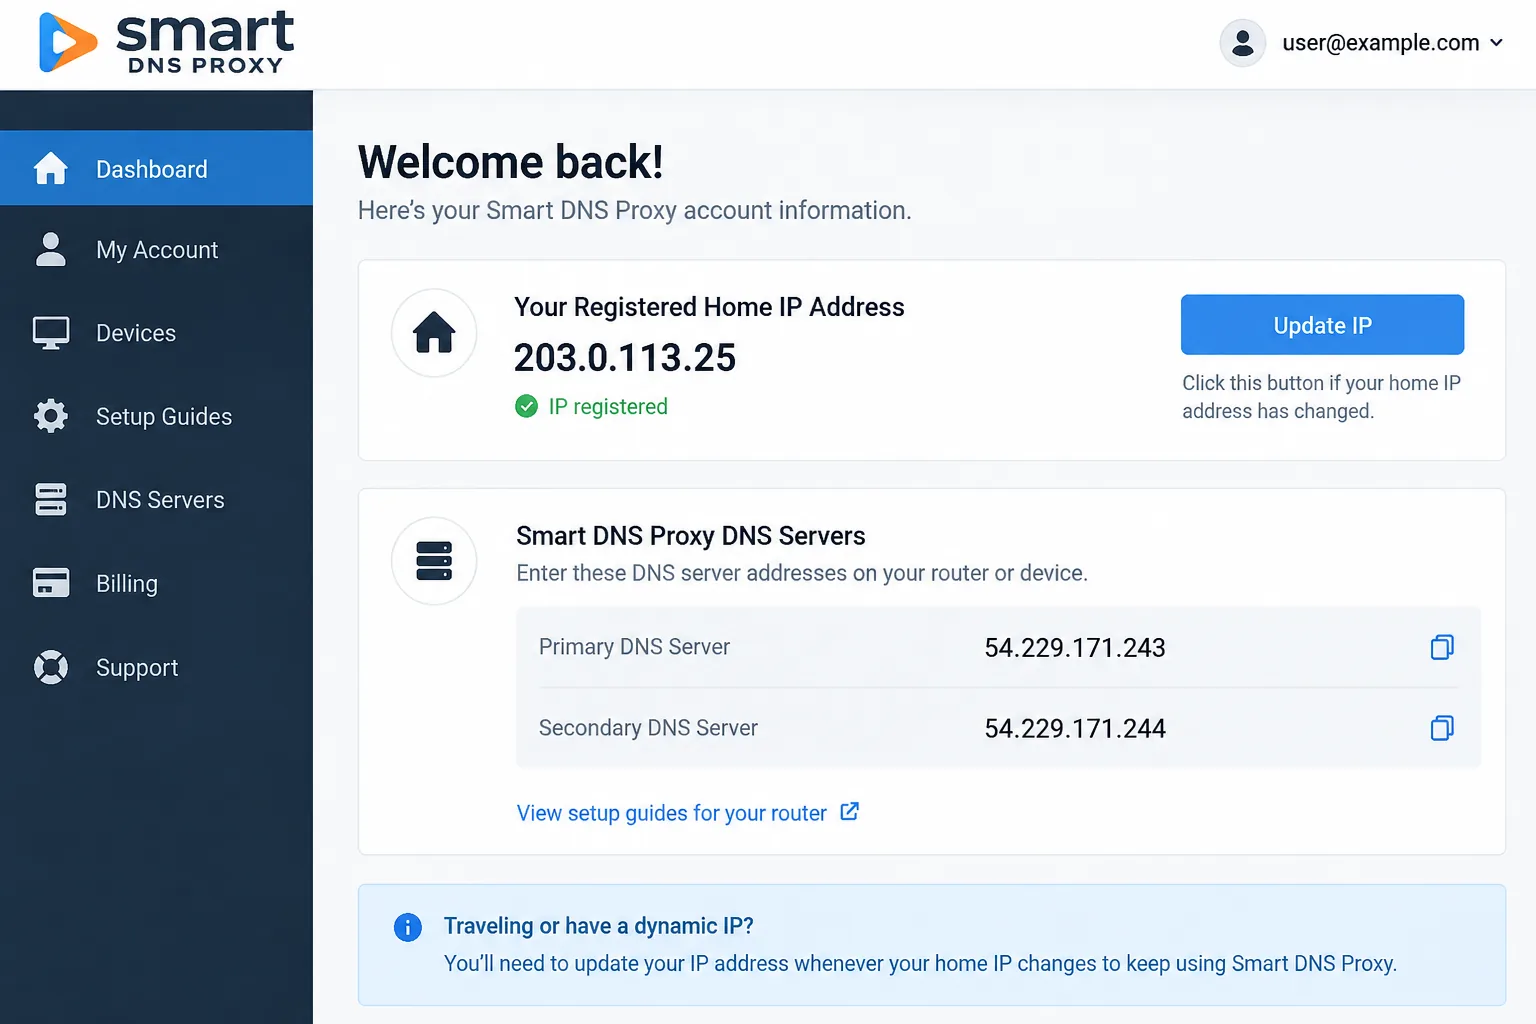Click the Update IP button
The width and height of the screenshot is (1536, 1024).
pyautogui.click(x=1322, y=325)
